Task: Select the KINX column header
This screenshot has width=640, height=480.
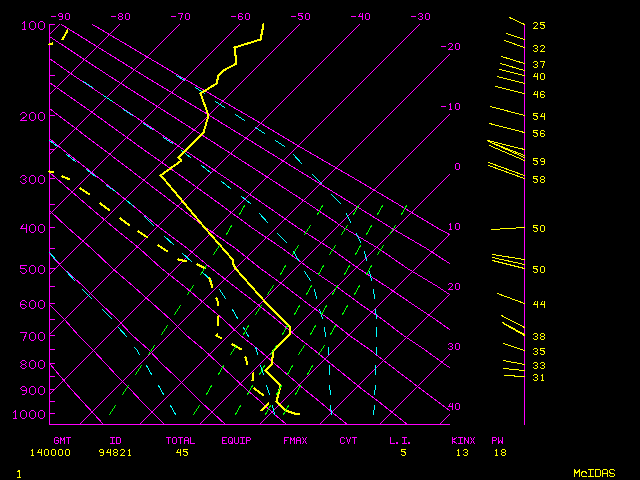Action: (463, 440)
